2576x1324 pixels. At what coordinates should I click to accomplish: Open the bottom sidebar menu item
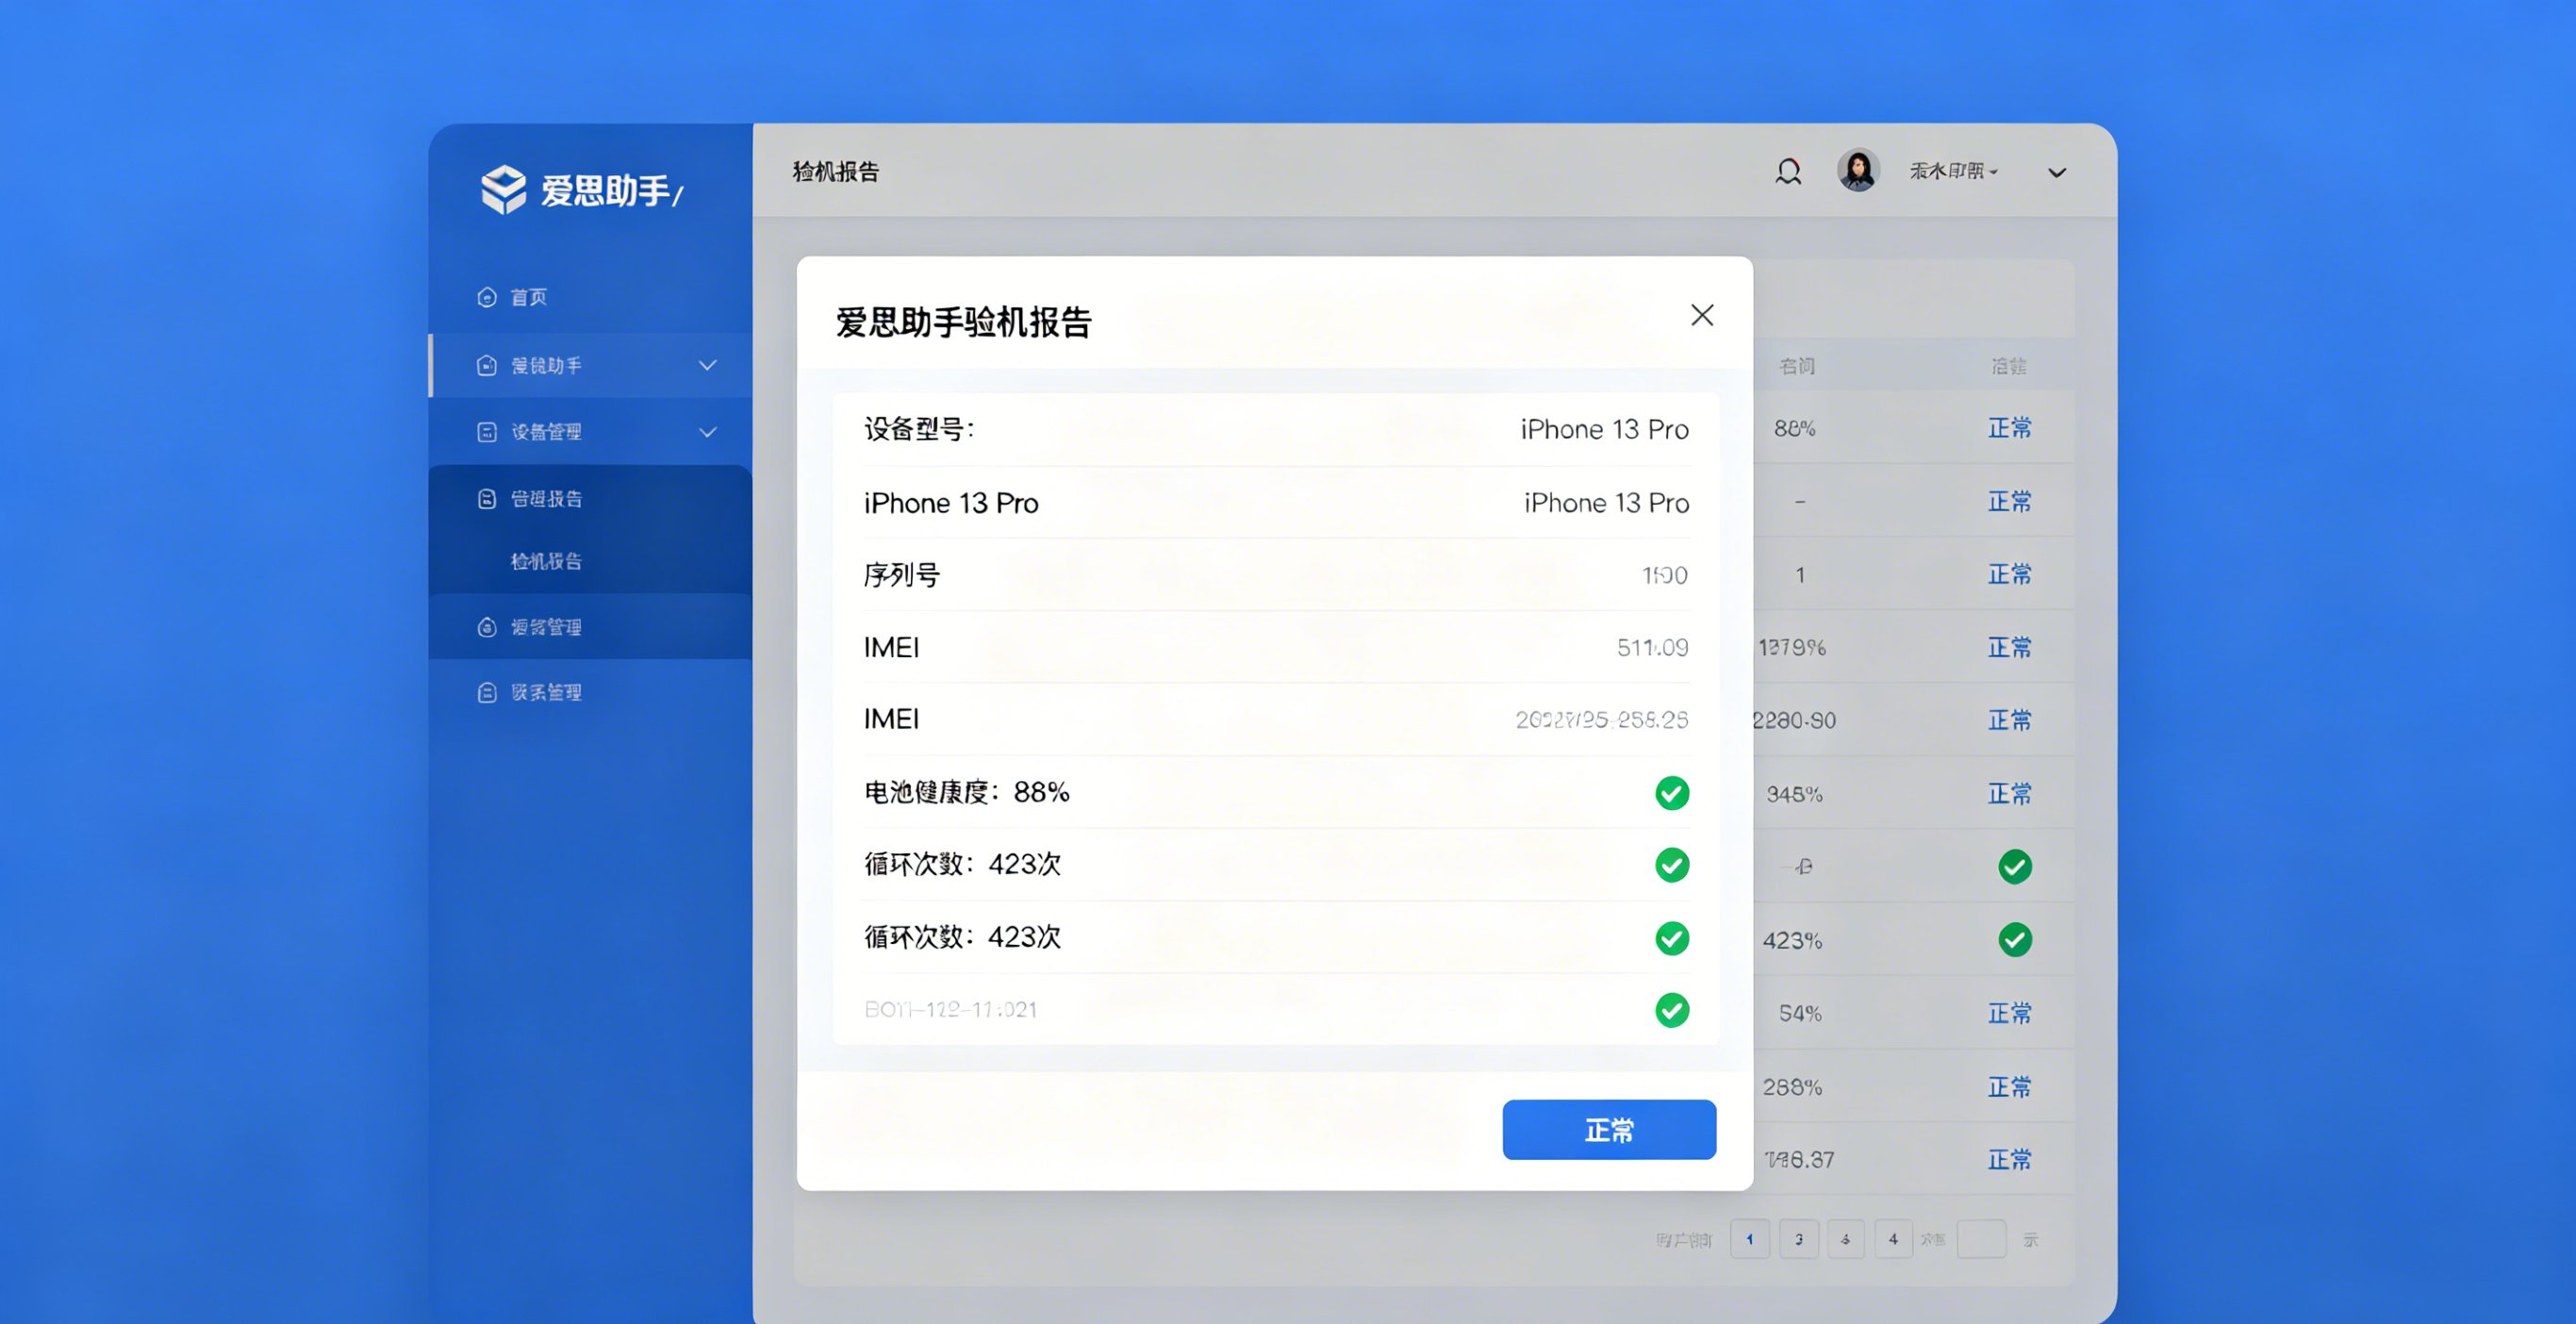click(590, 692)
